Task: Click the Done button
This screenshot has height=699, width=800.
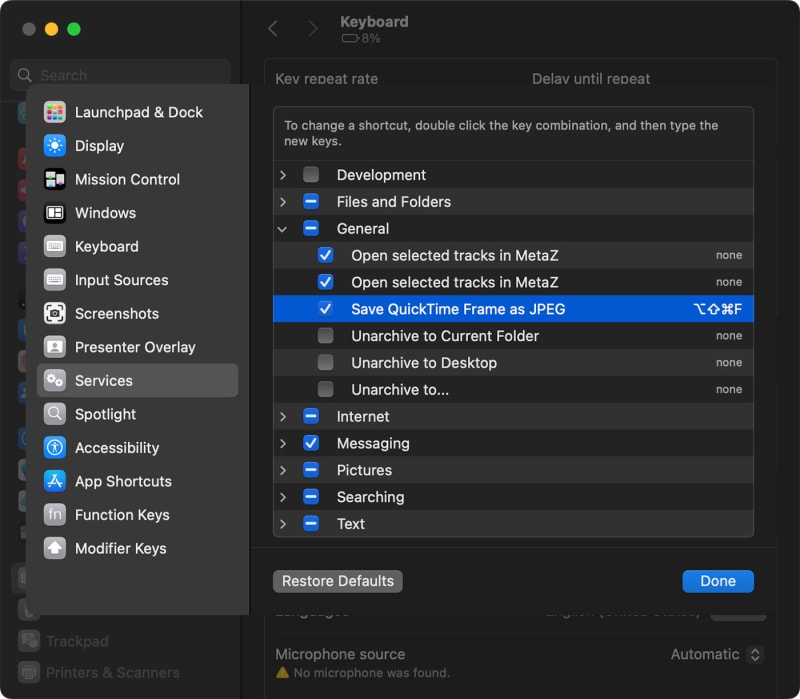Action: coord(717,581)
